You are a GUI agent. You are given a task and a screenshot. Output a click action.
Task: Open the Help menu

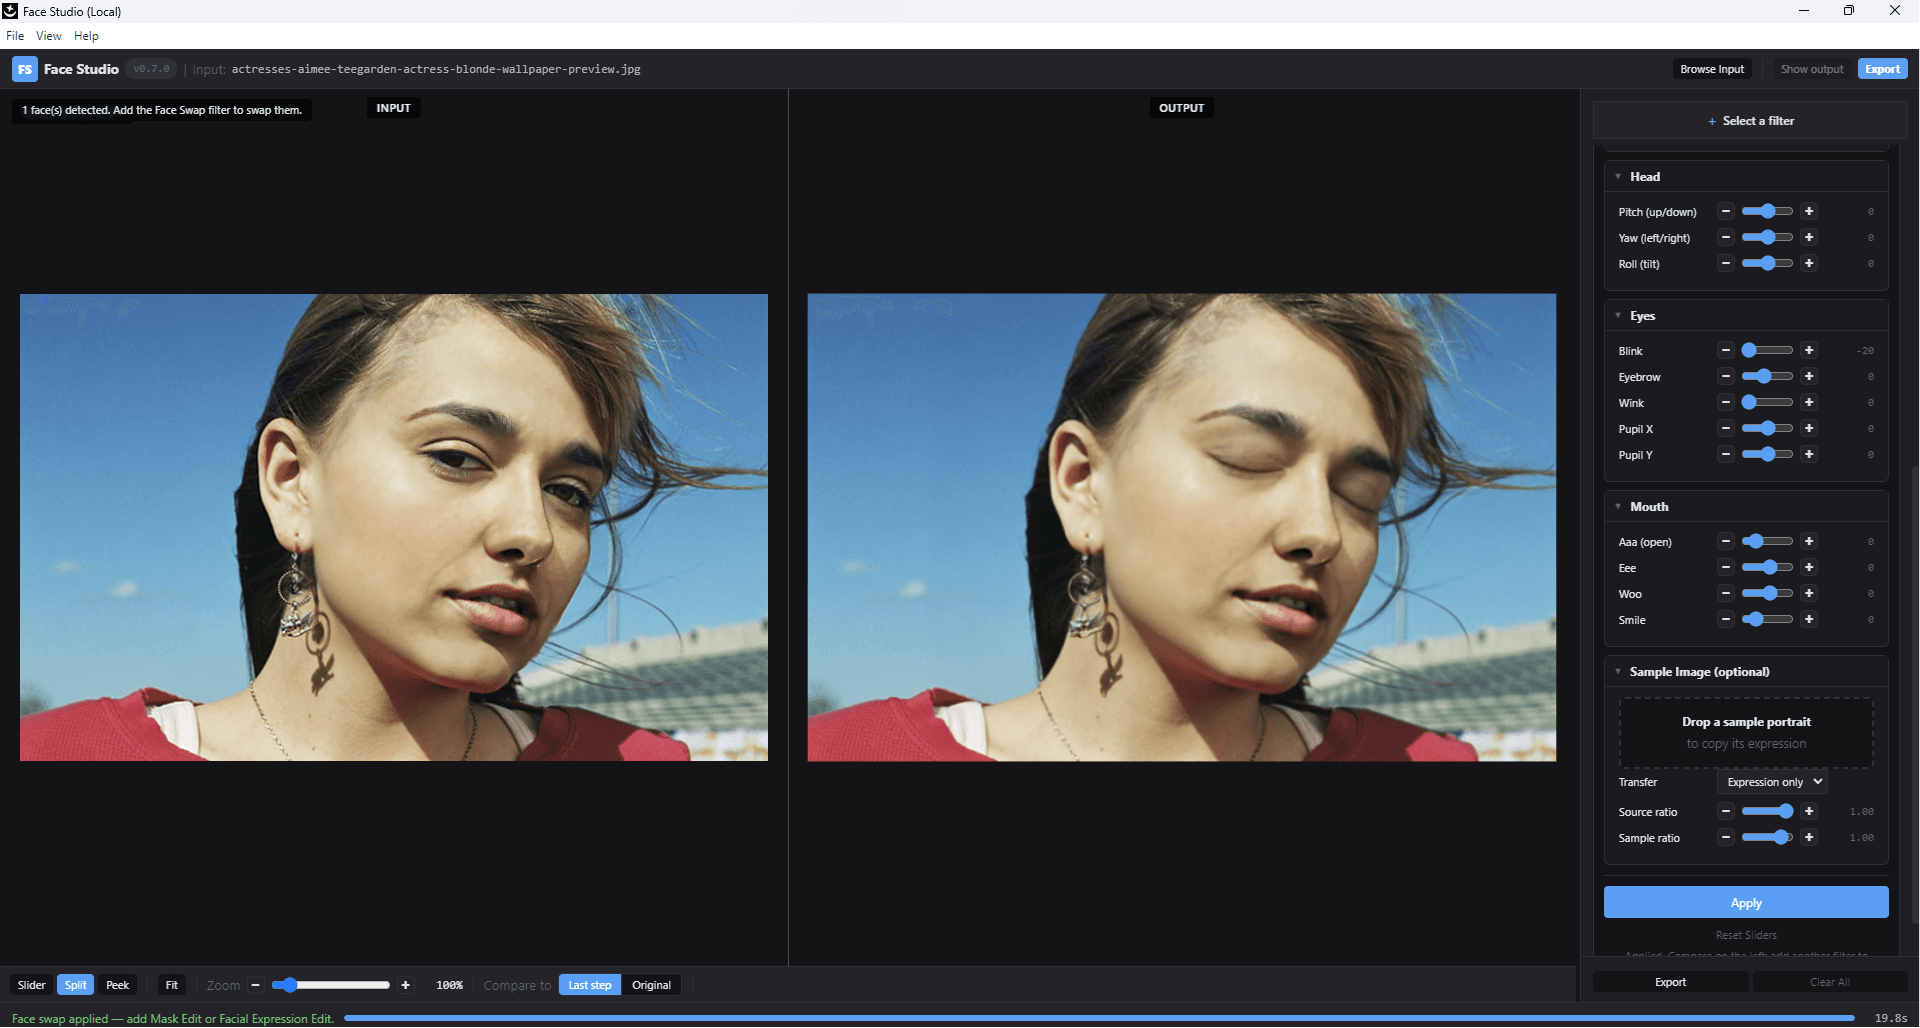pos(87,36)
